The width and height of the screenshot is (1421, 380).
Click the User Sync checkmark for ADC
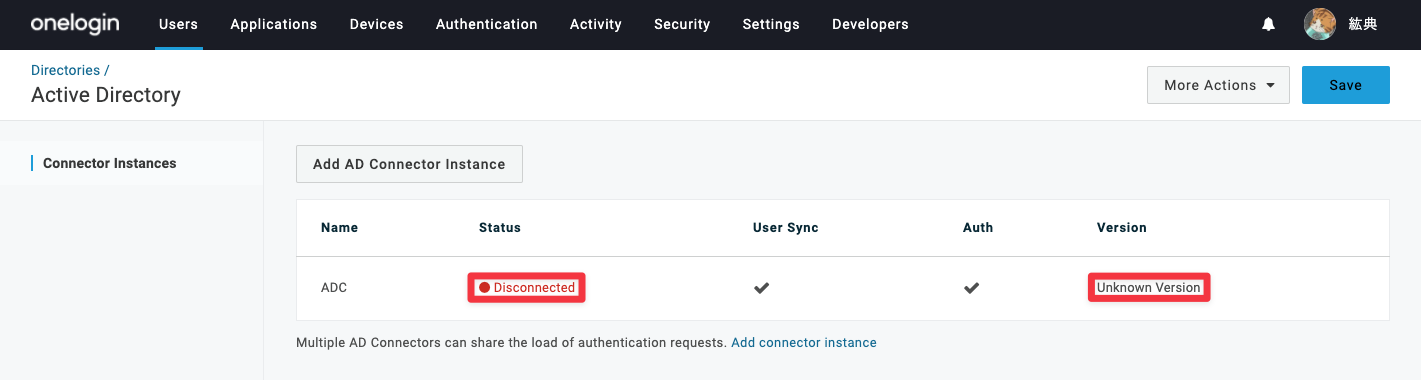[x=761, y=288]
